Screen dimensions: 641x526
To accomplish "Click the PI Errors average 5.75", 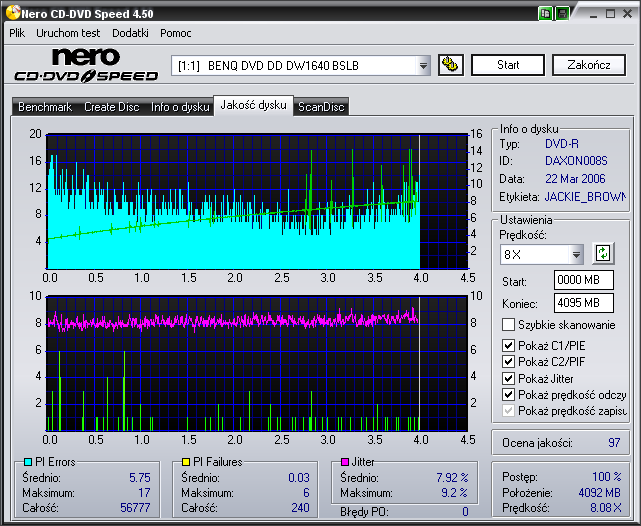I will coord(139,477).
